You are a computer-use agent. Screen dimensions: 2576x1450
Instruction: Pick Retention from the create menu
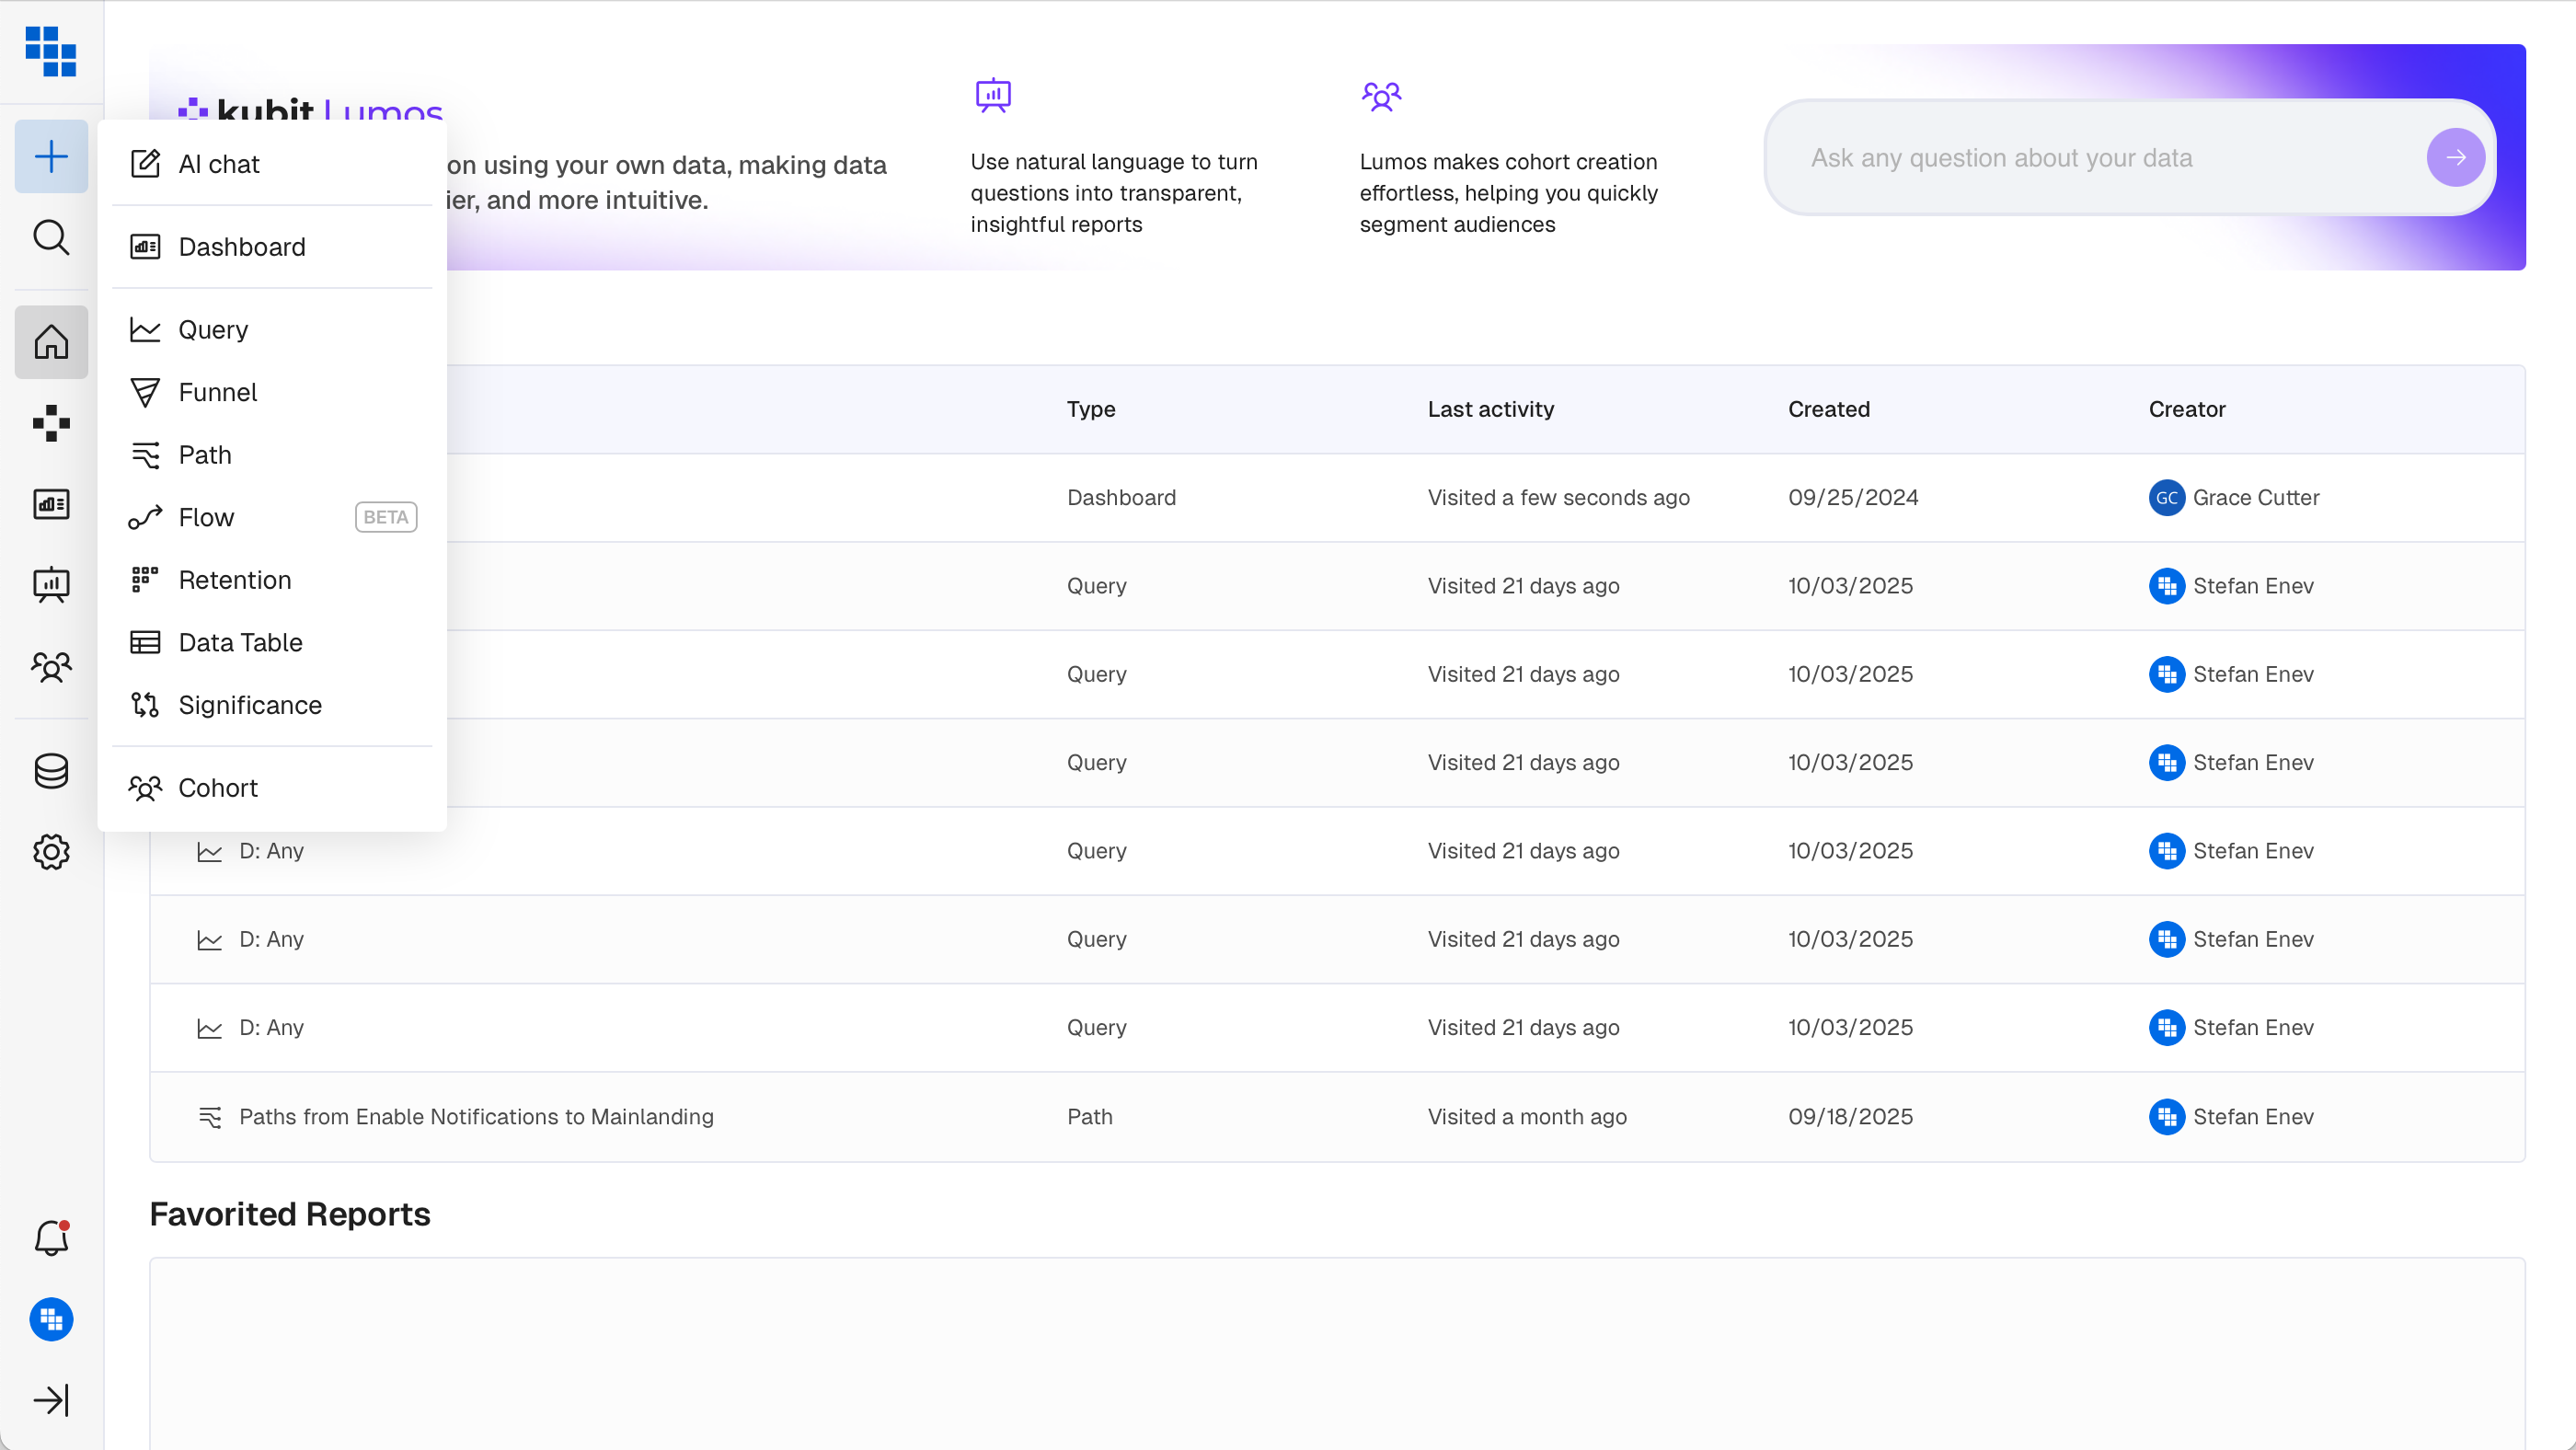pos(235,580)
